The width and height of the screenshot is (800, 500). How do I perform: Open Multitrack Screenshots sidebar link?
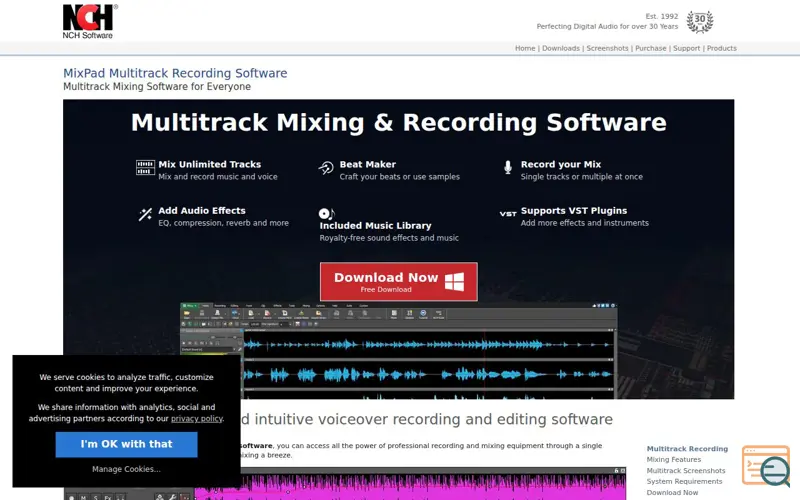point(686,470)
